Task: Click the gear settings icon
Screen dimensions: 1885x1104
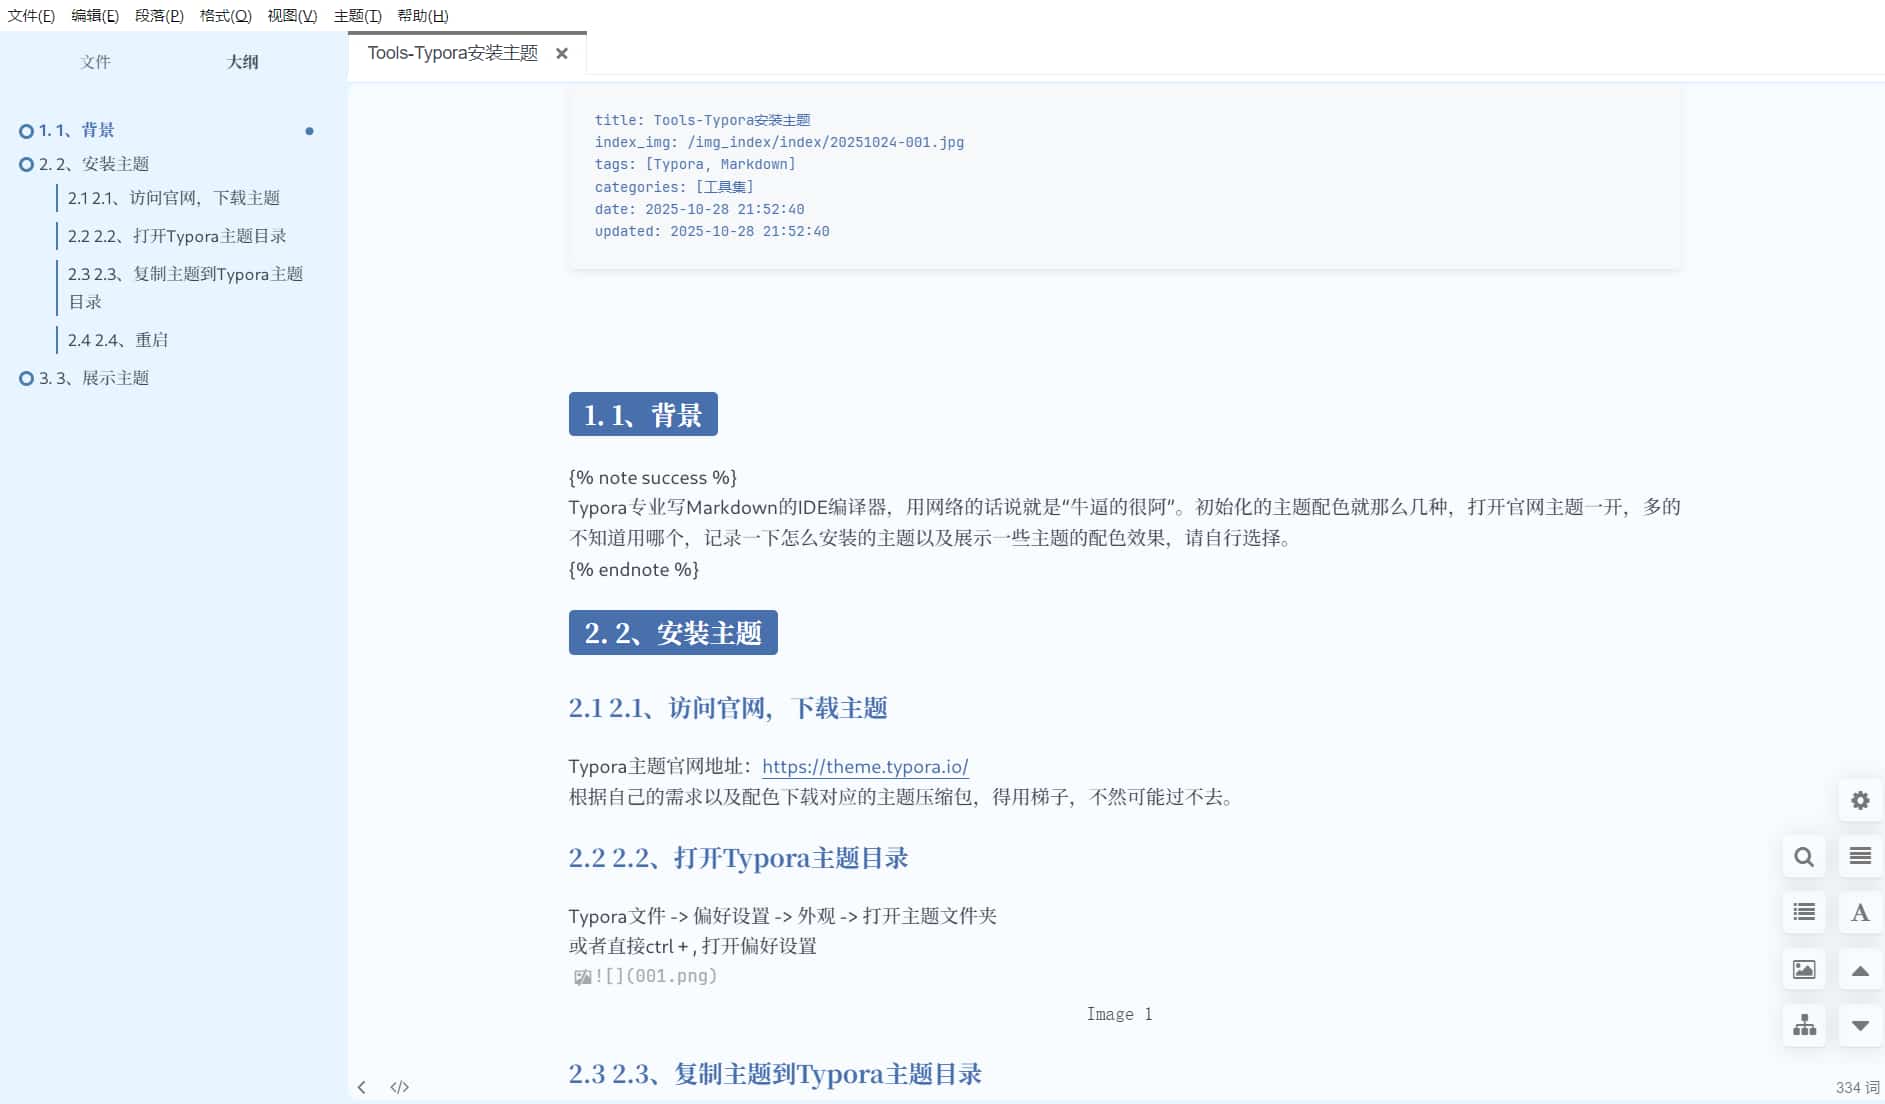Action: [1860, 801]
